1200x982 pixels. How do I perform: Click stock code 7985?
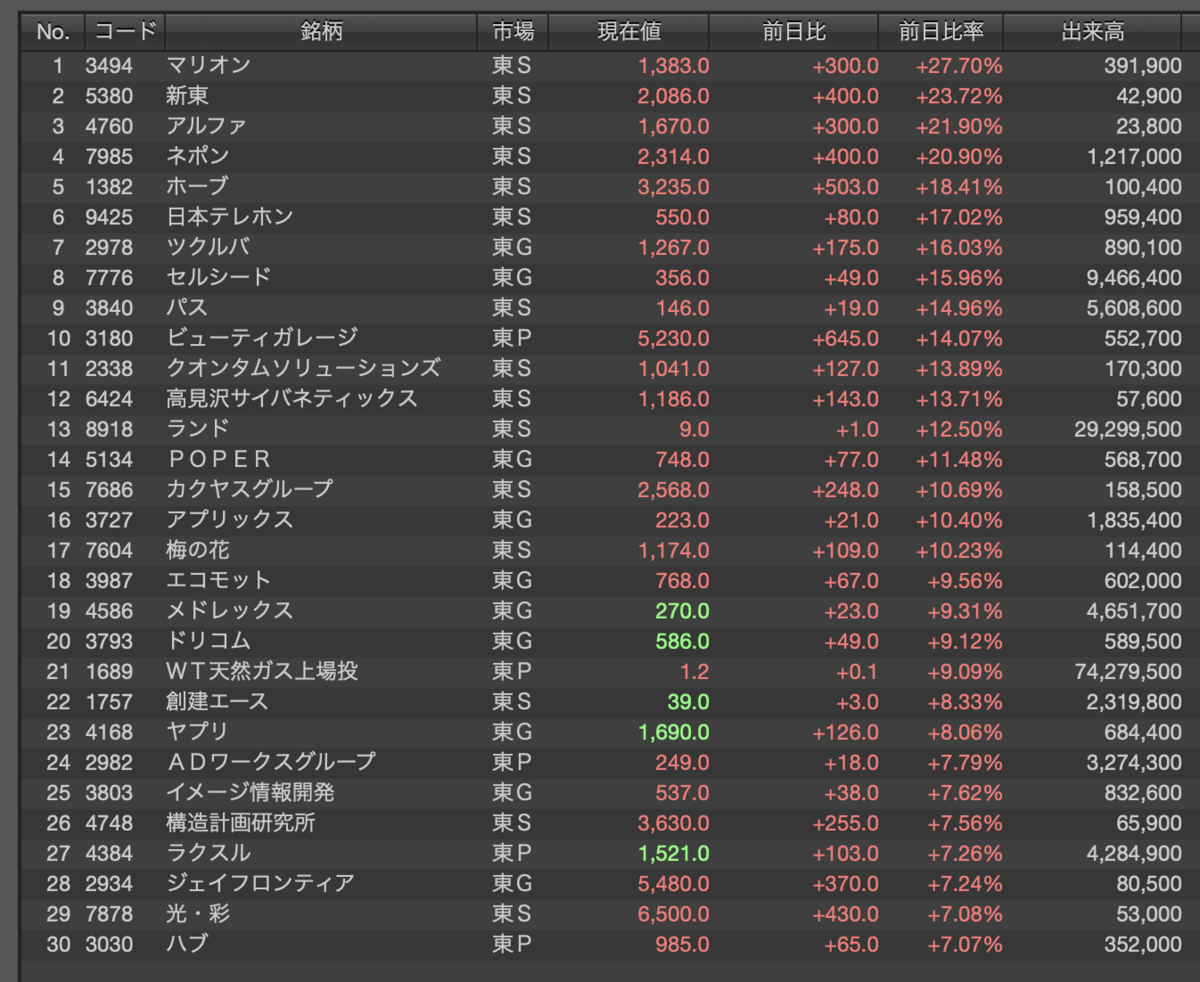pos(109,157)
